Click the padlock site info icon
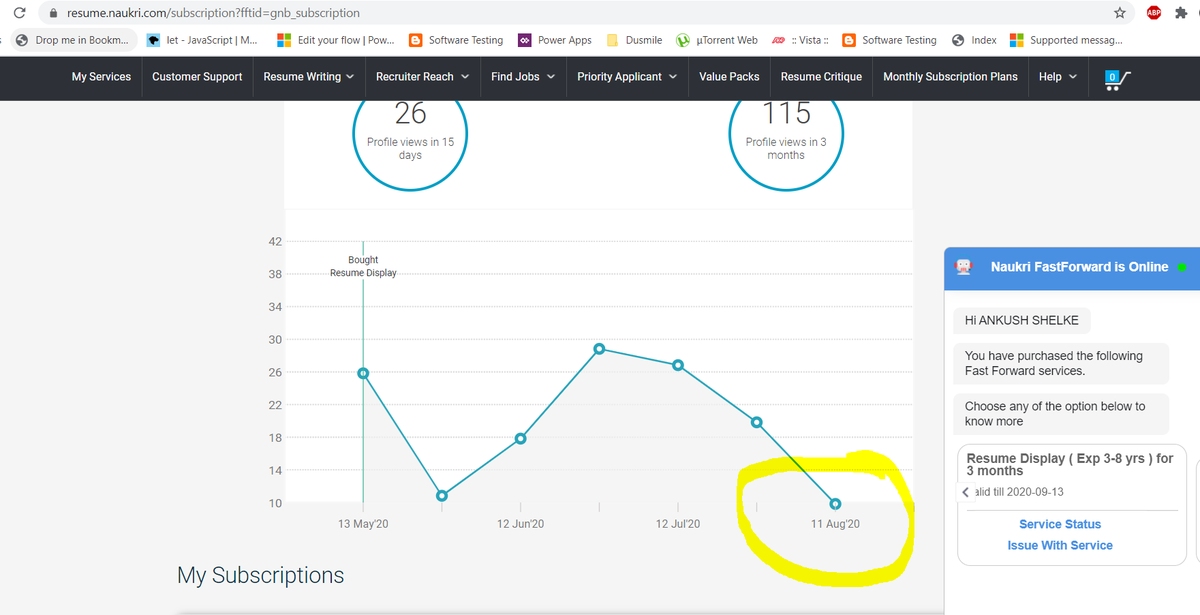This screenshot has width=1200, height=615. tap(52, 13)
